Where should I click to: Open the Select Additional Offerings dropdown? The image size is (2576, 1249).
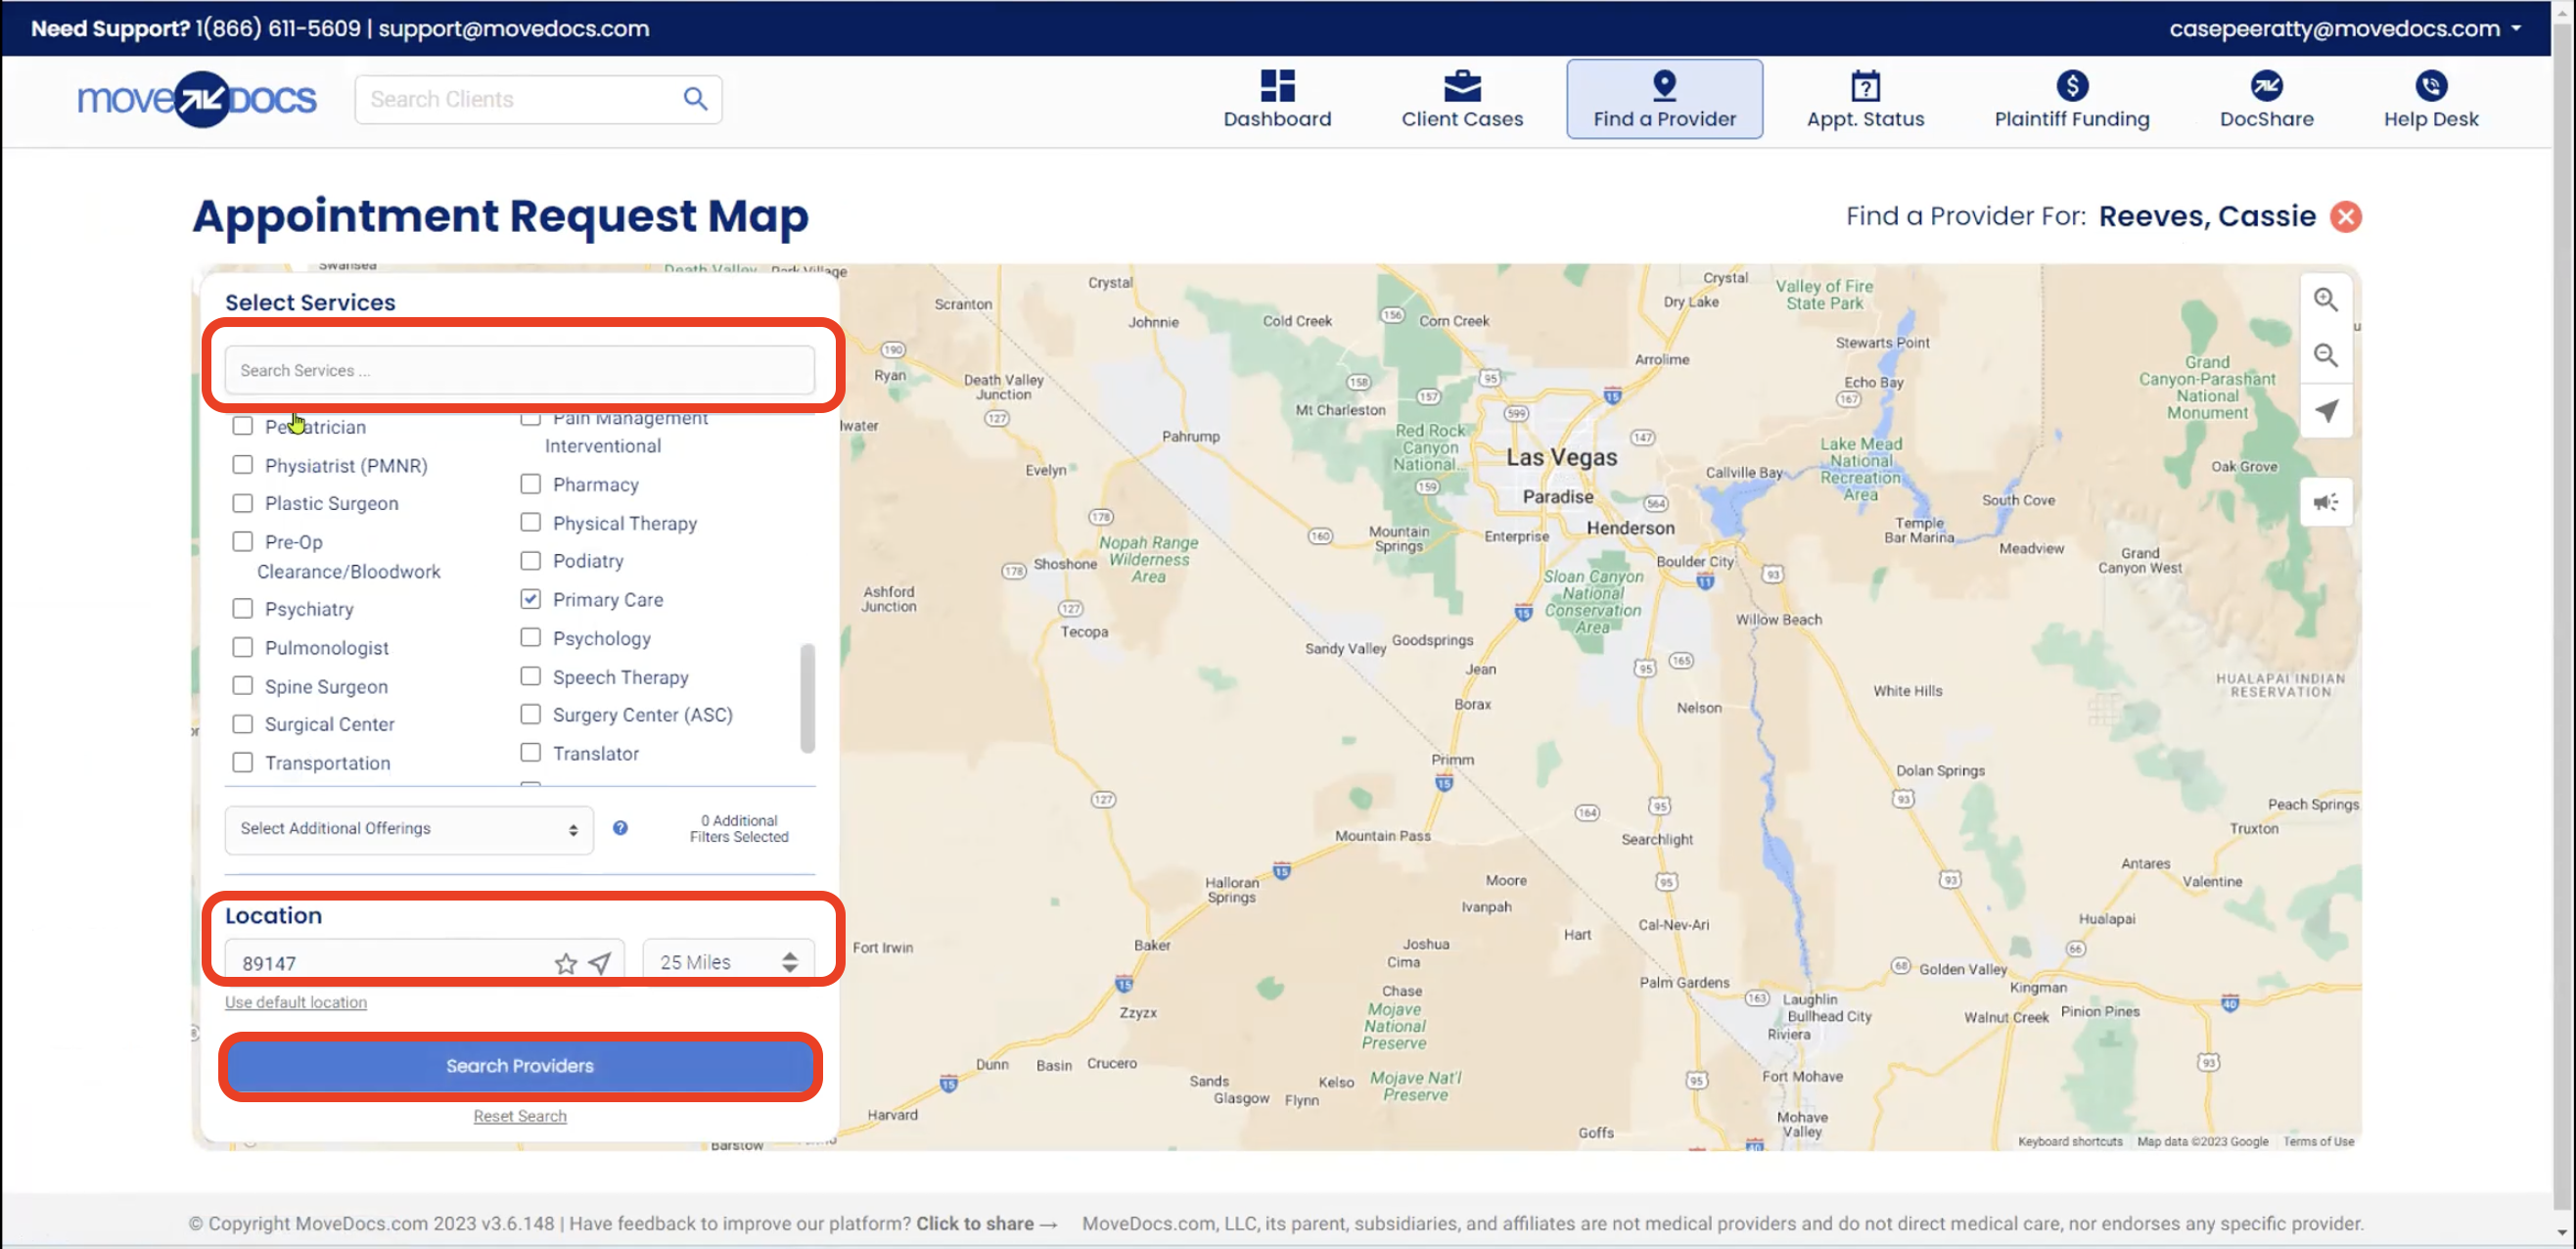point(408,829)
